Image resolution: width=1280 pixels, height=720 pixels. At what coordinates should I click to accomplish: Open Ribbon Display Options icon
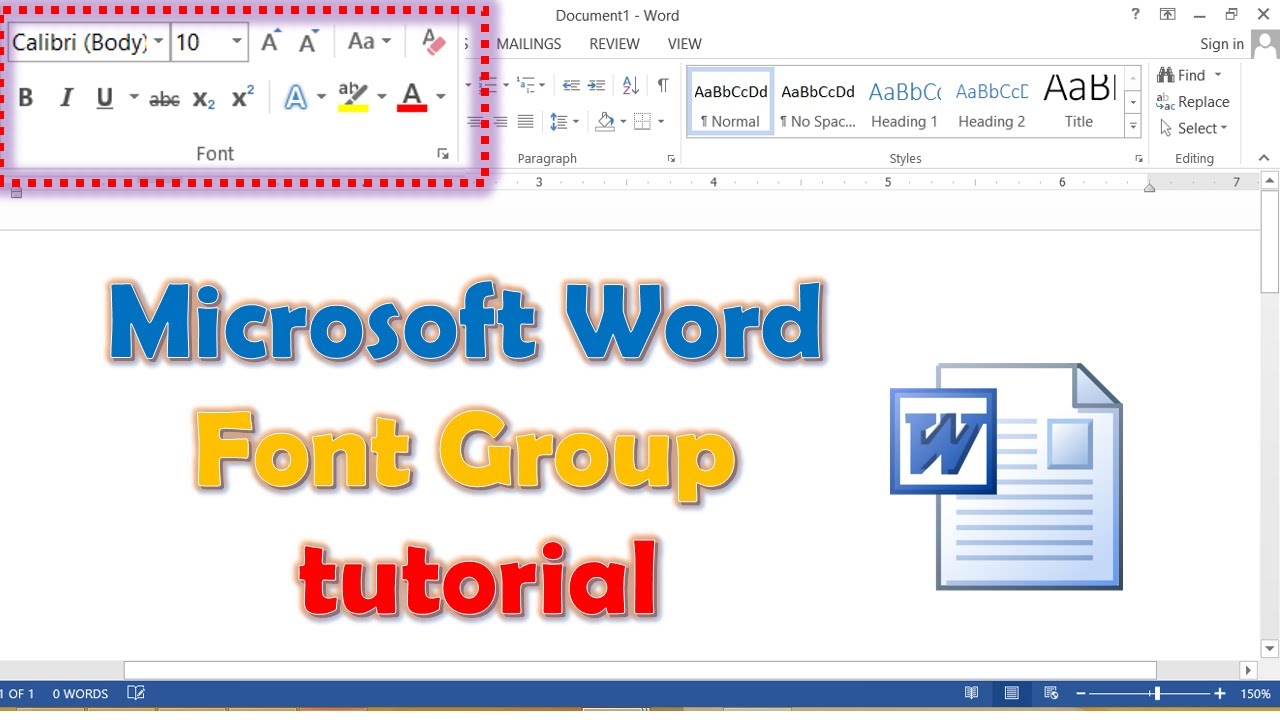(1167, 14)
